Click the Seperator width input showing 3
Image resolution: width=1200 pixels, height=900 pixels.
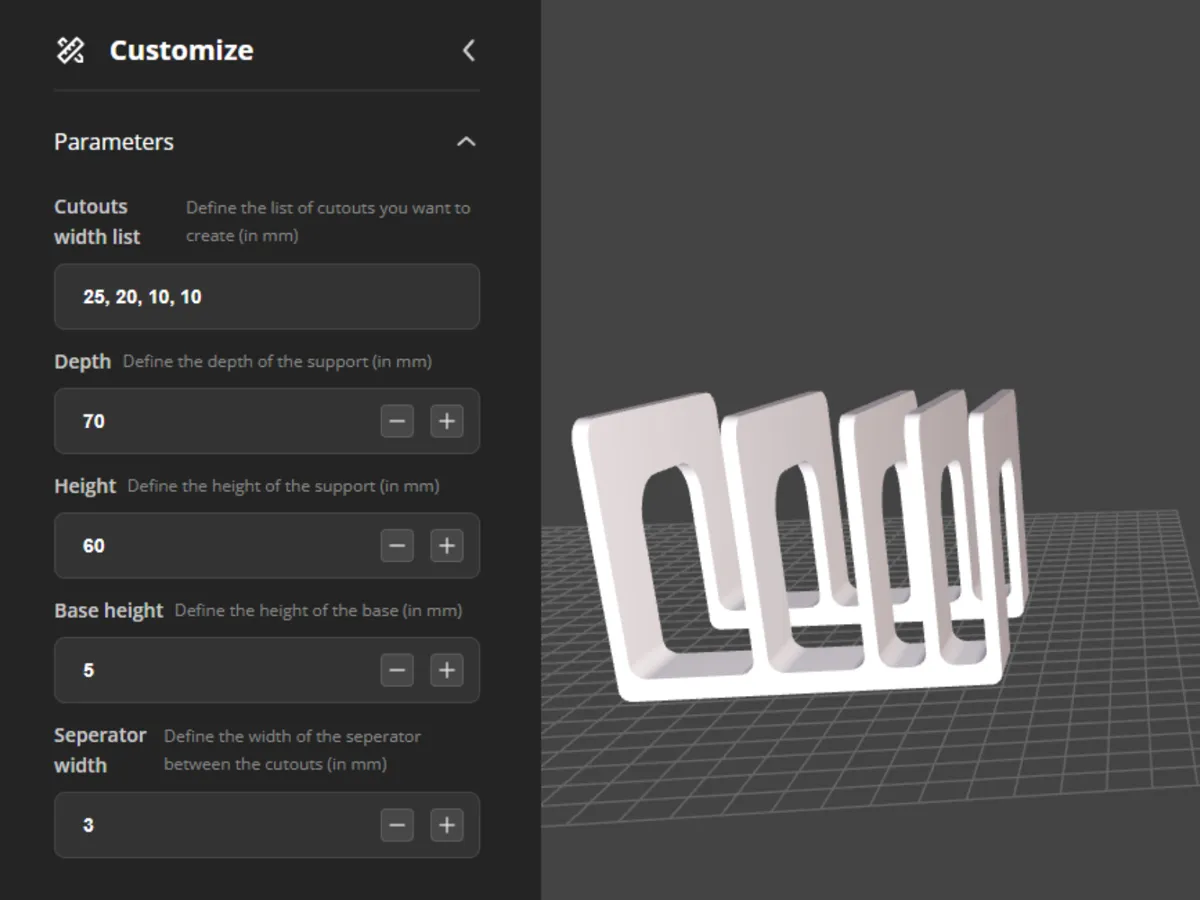click(215, 825)
